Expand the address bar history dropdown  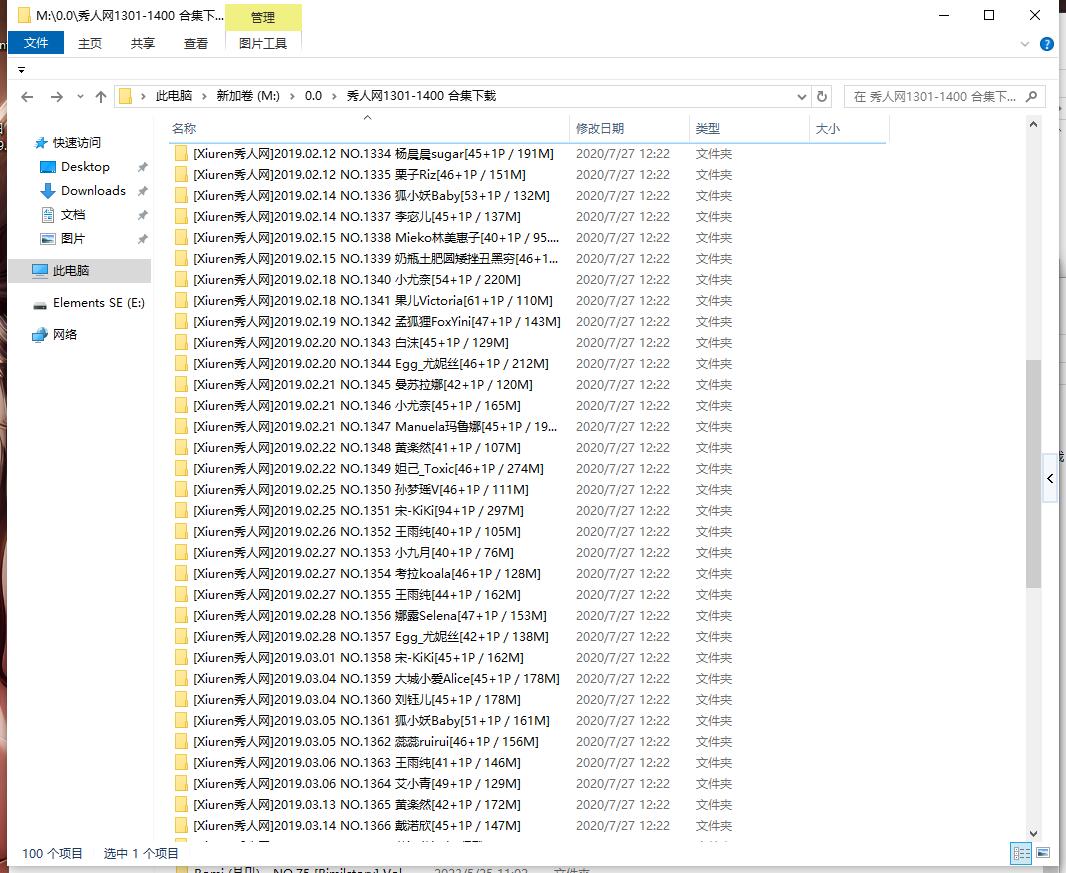pos(802,97)
